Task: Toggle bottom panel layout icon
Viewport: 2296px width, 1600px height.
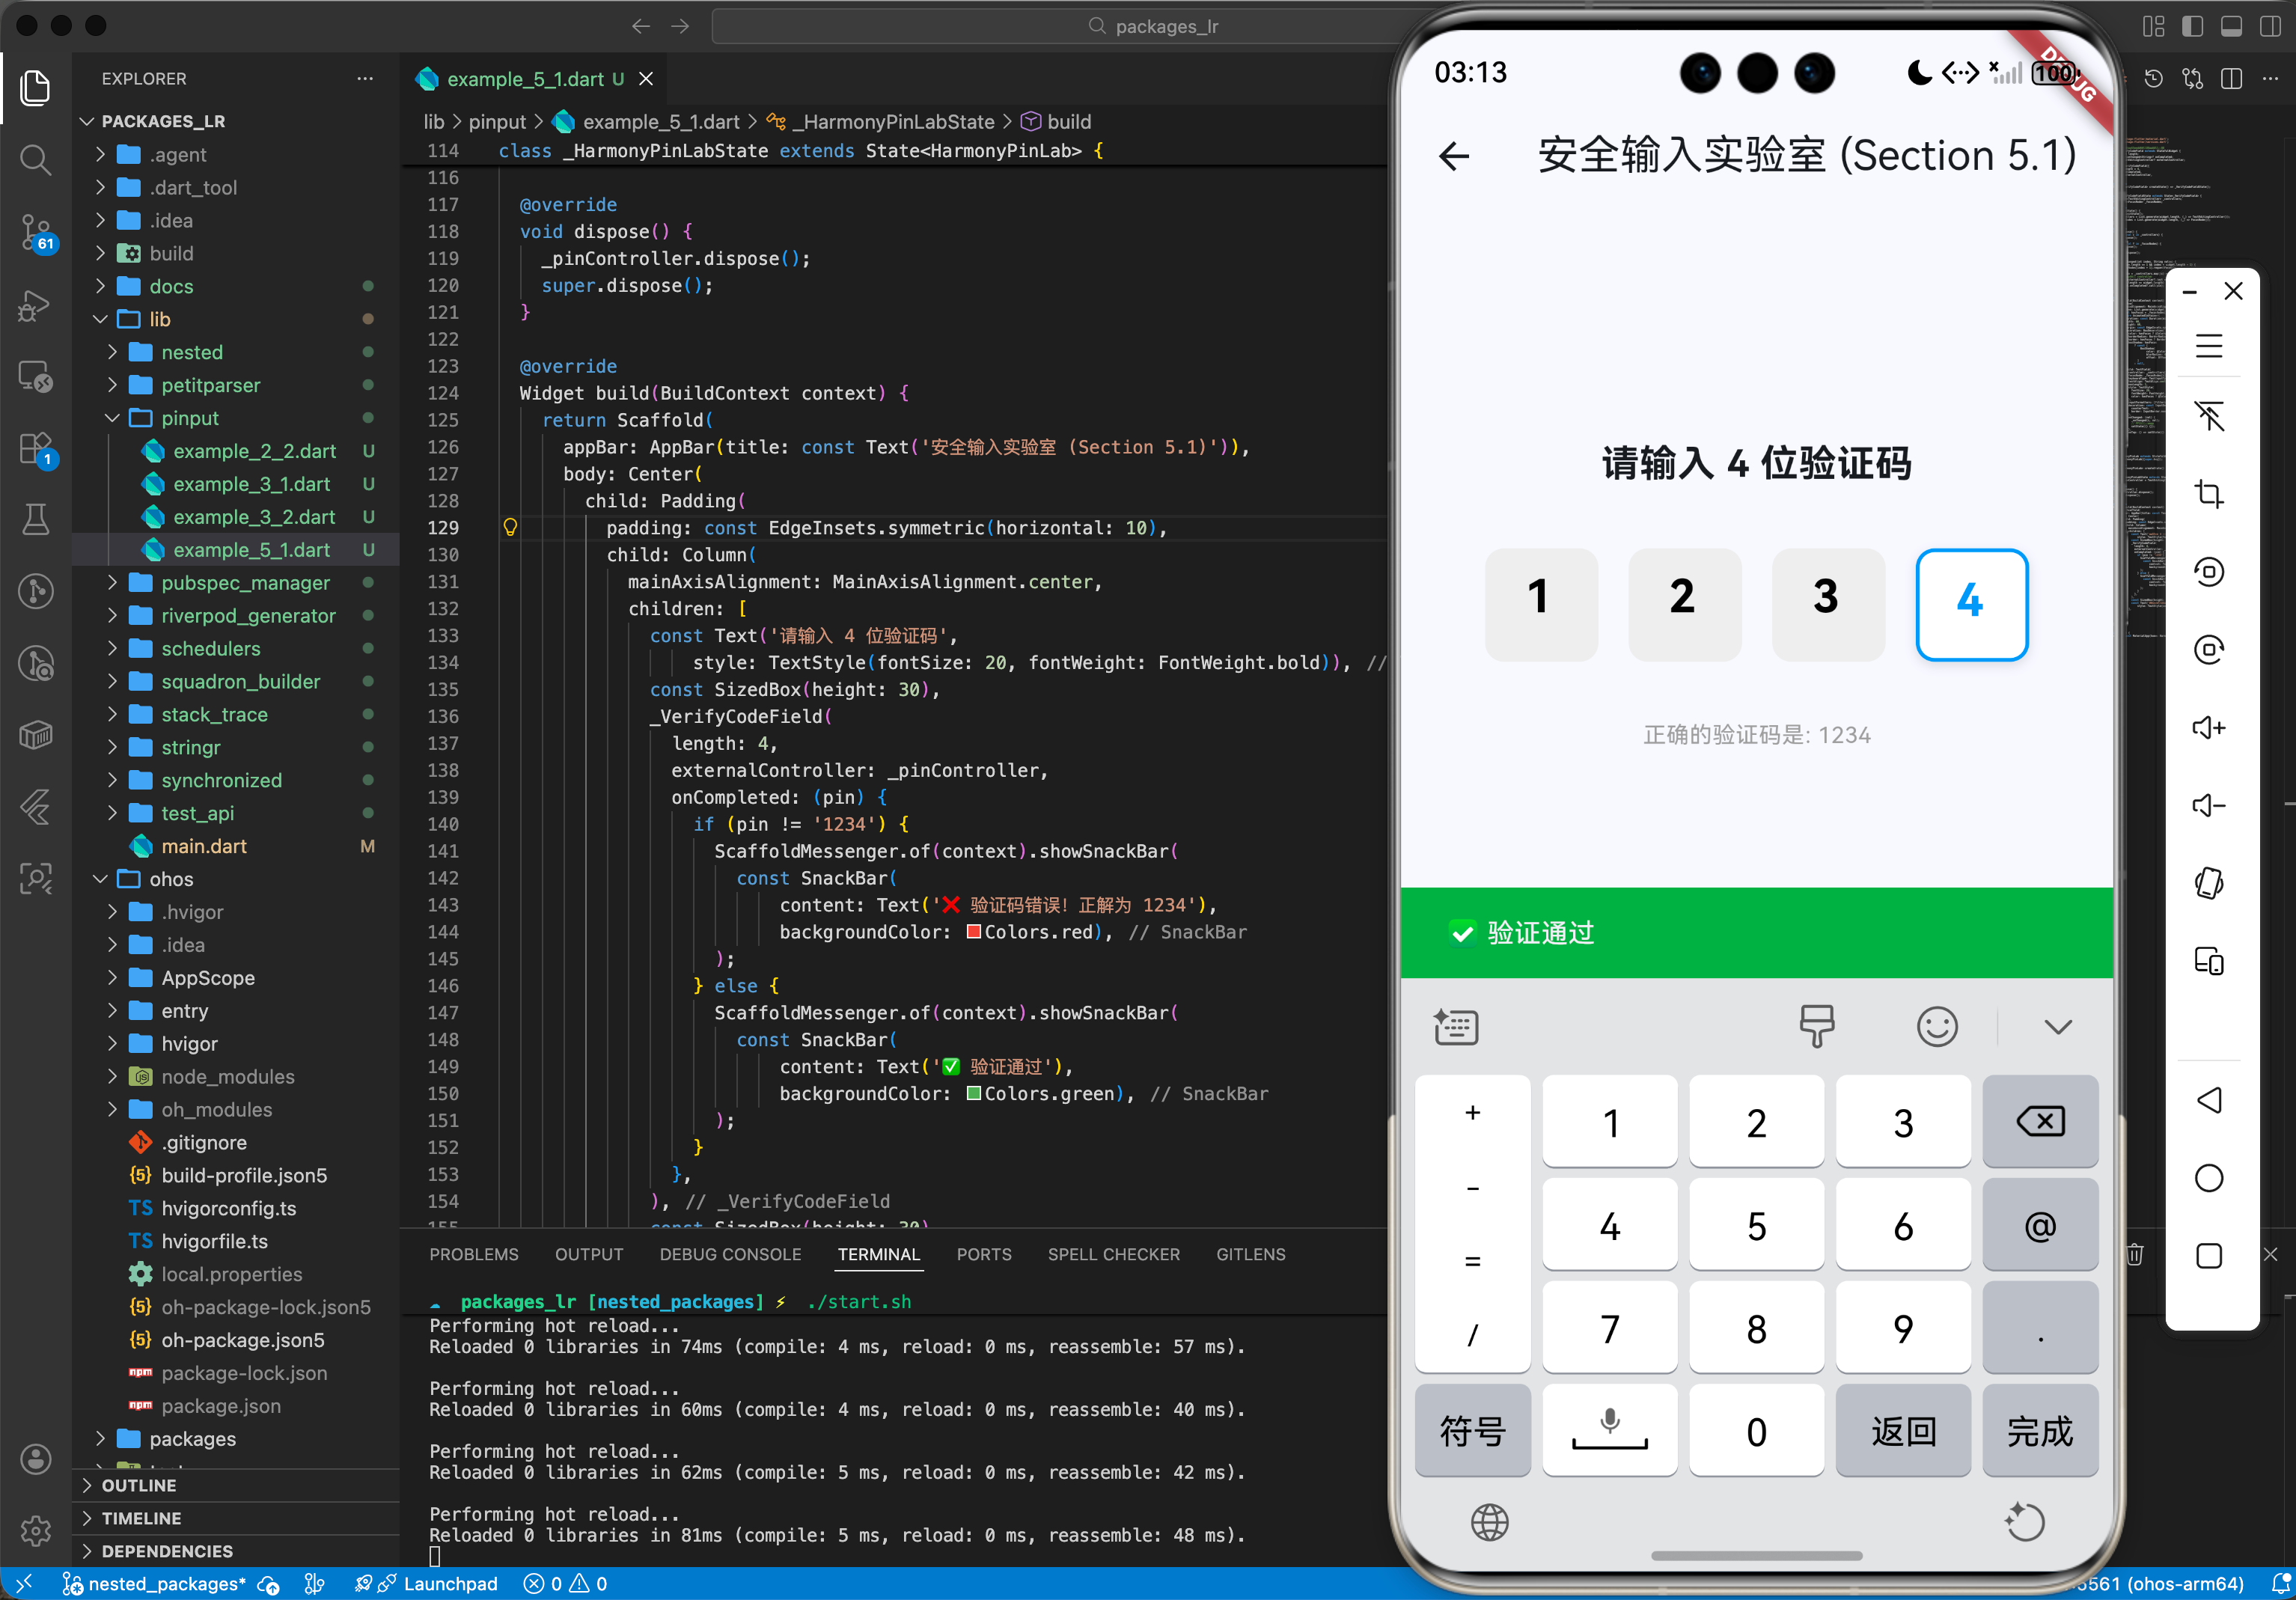Action: 2231,26
